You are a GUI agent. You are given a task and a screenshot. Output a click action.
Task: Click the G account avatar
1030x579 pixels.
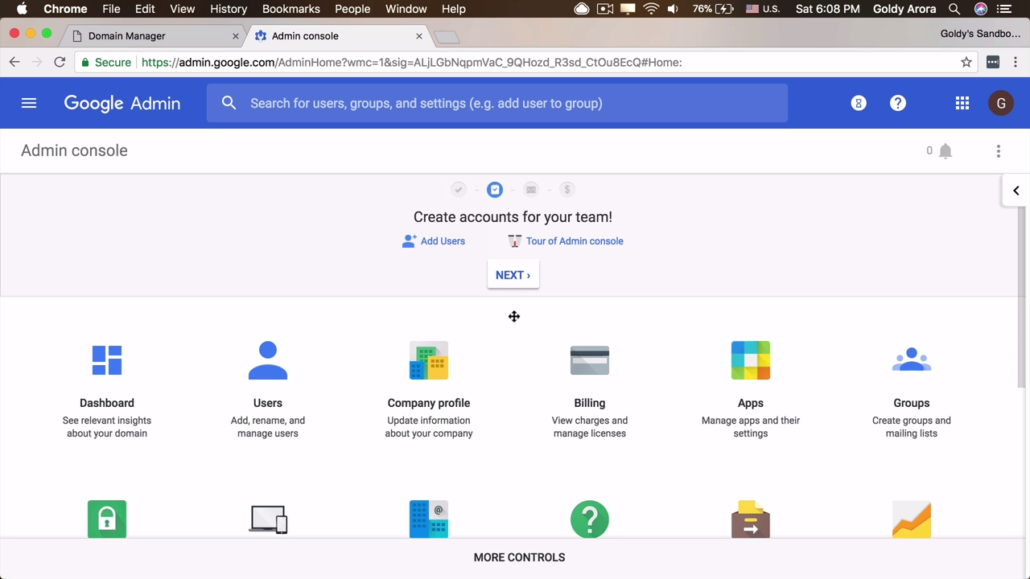[1000, 103]
